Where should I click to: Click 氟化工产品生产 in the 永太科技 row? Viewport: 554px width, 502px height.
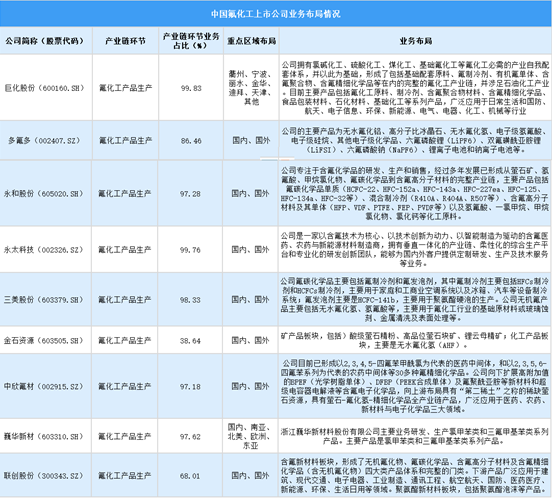[x=125, y=250]
